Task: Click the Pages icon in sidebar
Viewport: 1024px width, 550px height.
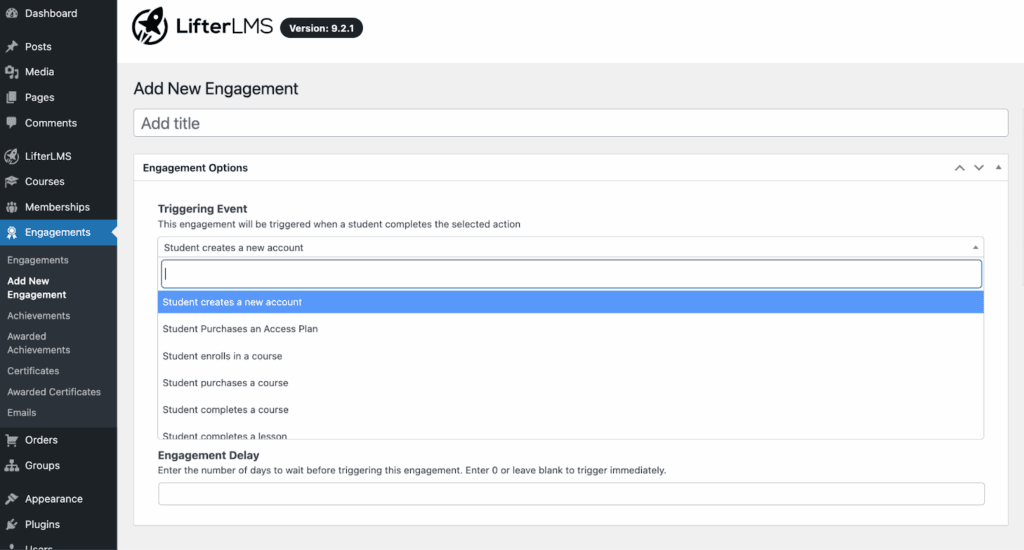Action: click(x=11, y=97)
